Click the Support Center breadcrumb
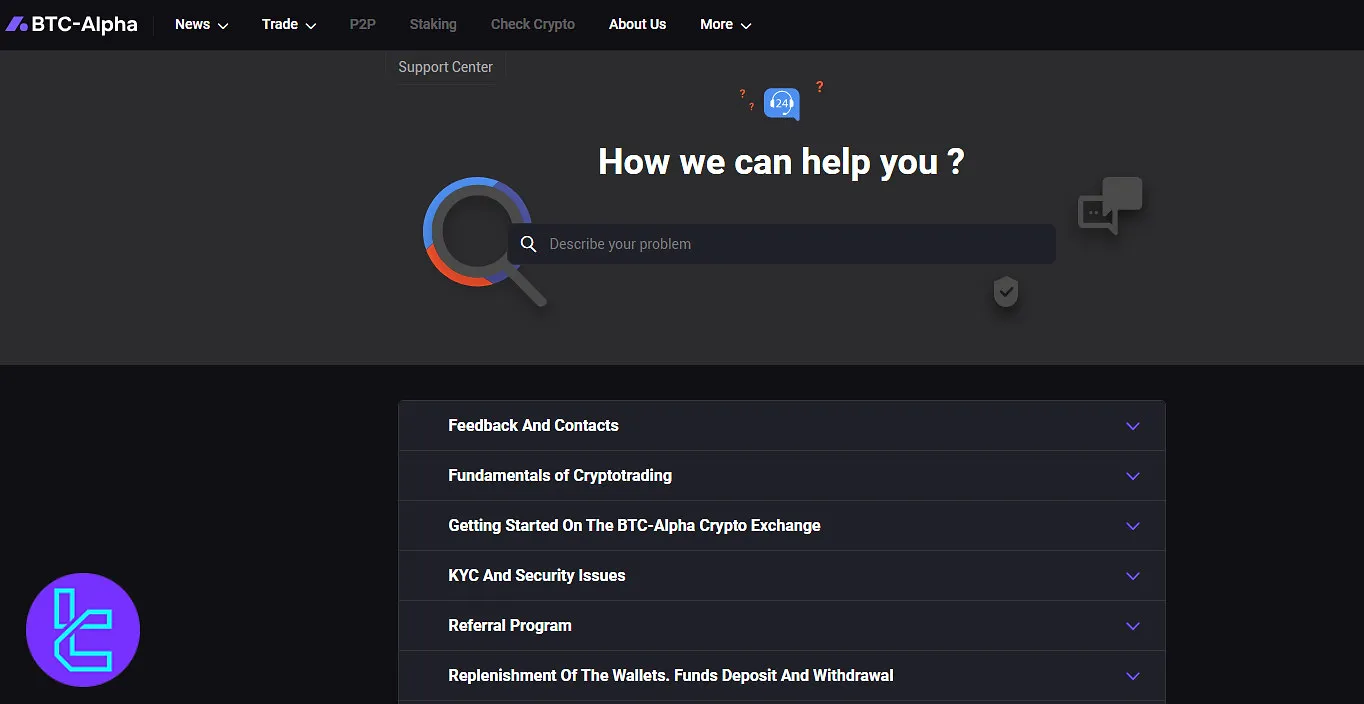Viewport: 1364px width, 704px height. pos(445,67)
